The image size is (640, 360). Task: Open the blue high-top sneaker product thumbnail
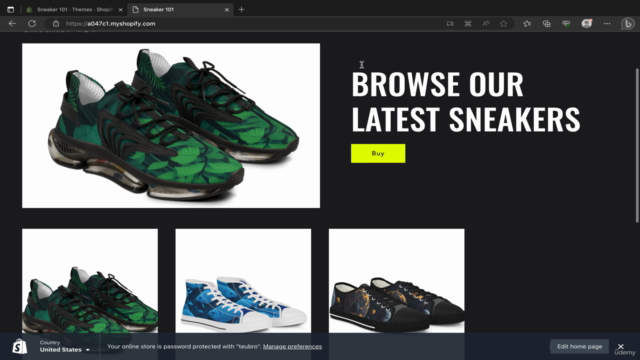pyautogui.click(x=243, y=281)
